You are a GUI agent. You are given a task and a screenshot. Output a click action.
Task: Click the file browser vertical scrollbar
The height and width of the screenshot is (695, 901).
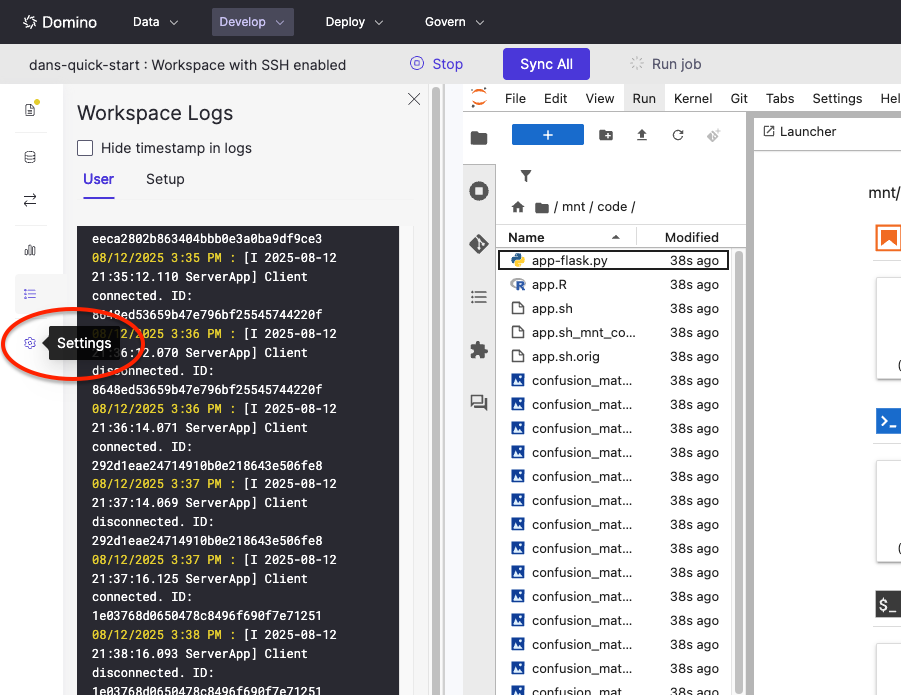coord(739,471)
